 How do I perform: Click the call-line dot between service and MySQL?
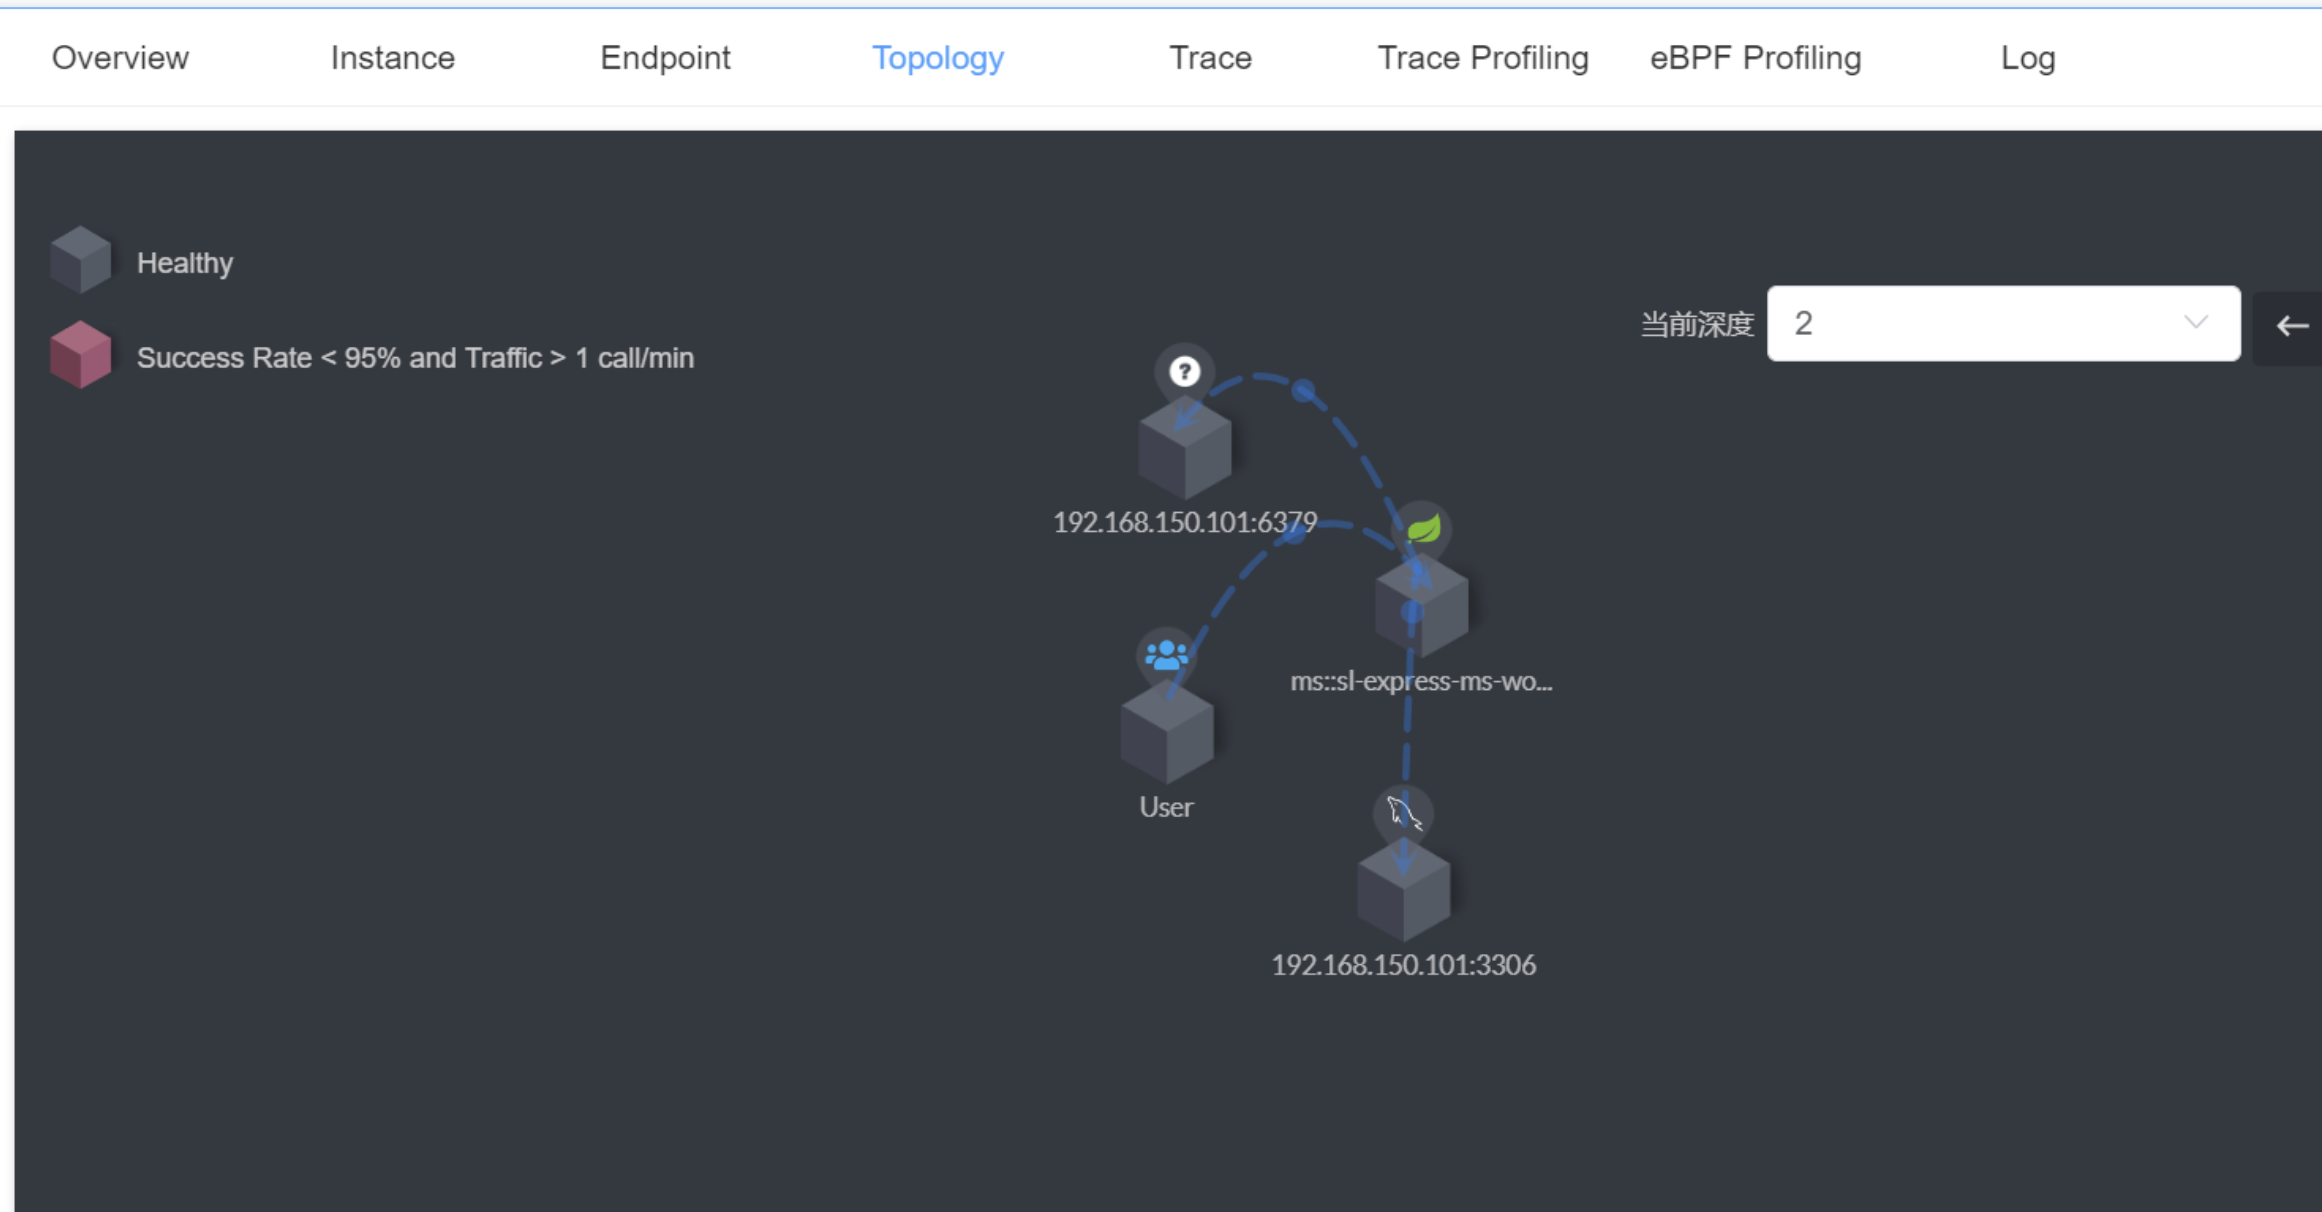pos(1411,612)
